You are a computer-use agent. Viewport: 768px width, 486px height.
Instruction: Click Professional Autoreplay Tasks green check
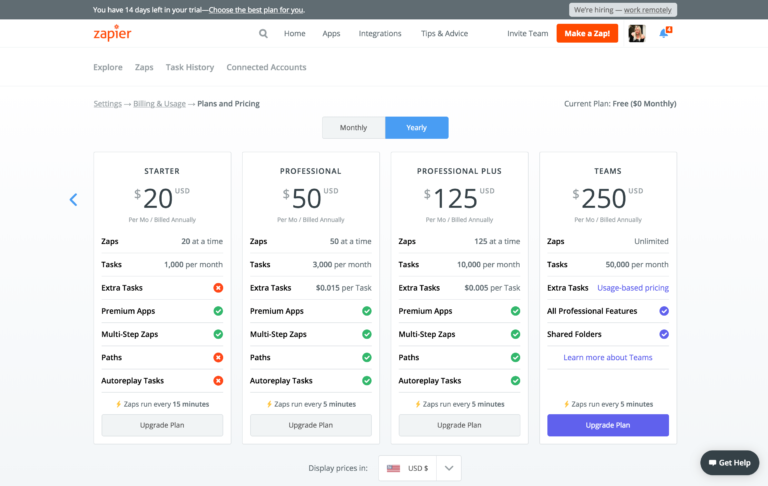[366, 381]
